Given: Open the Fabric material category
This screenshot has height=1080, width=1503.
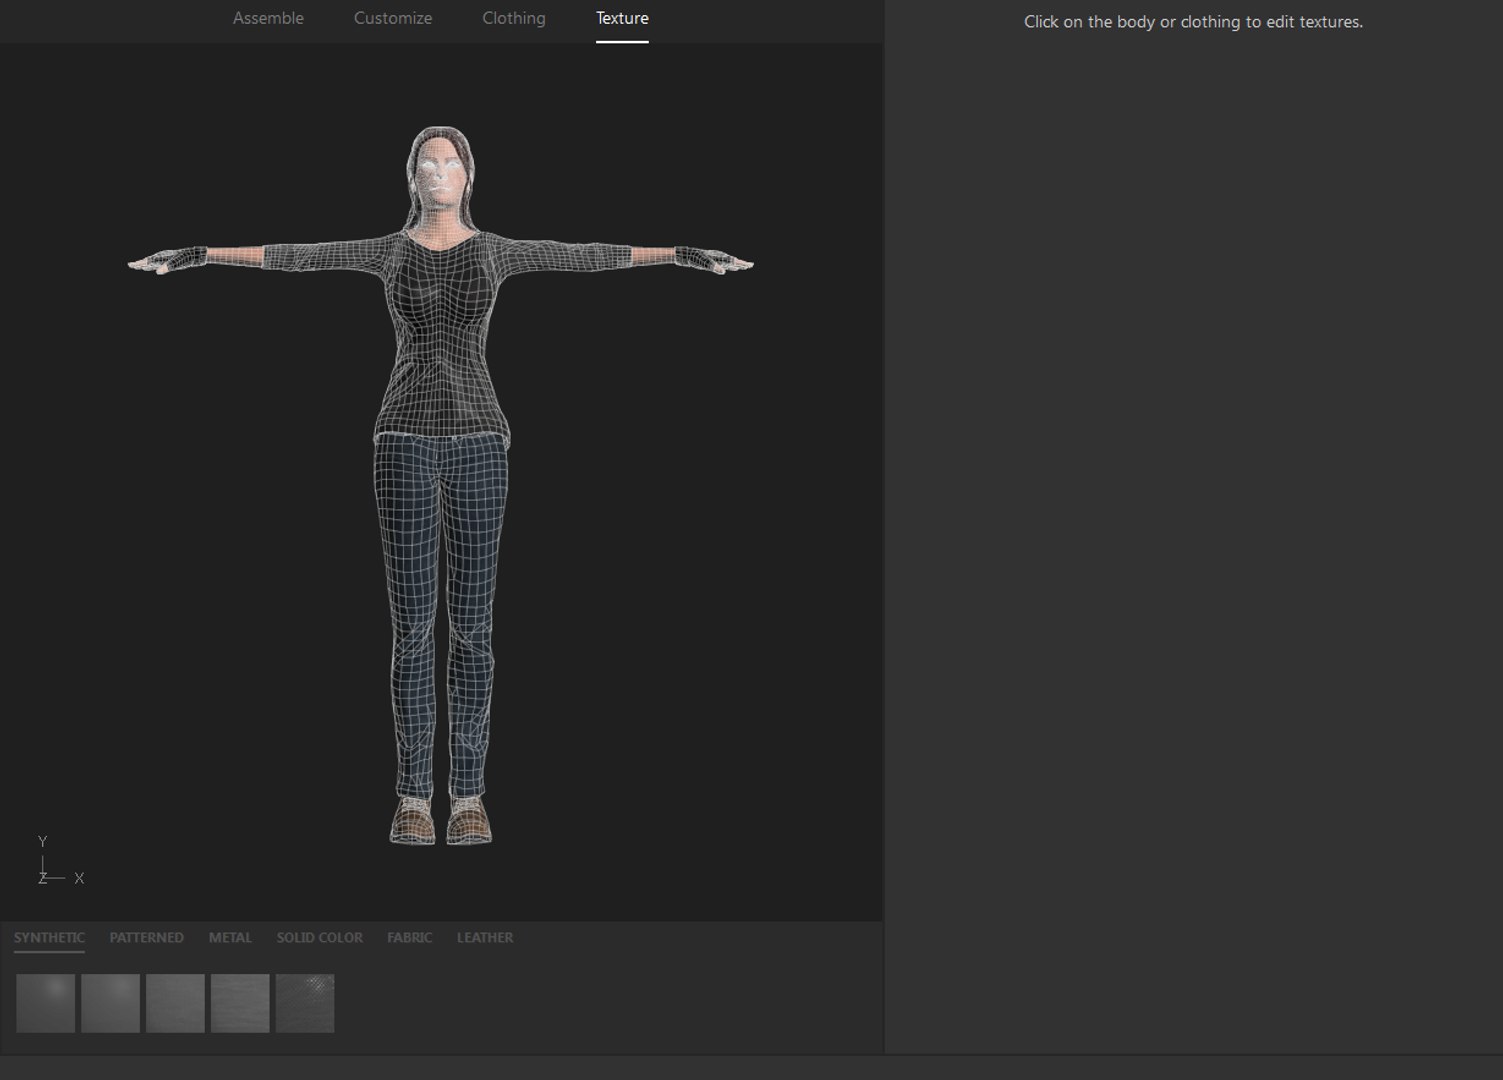Looking at the screenshot, I should point(410,937).
